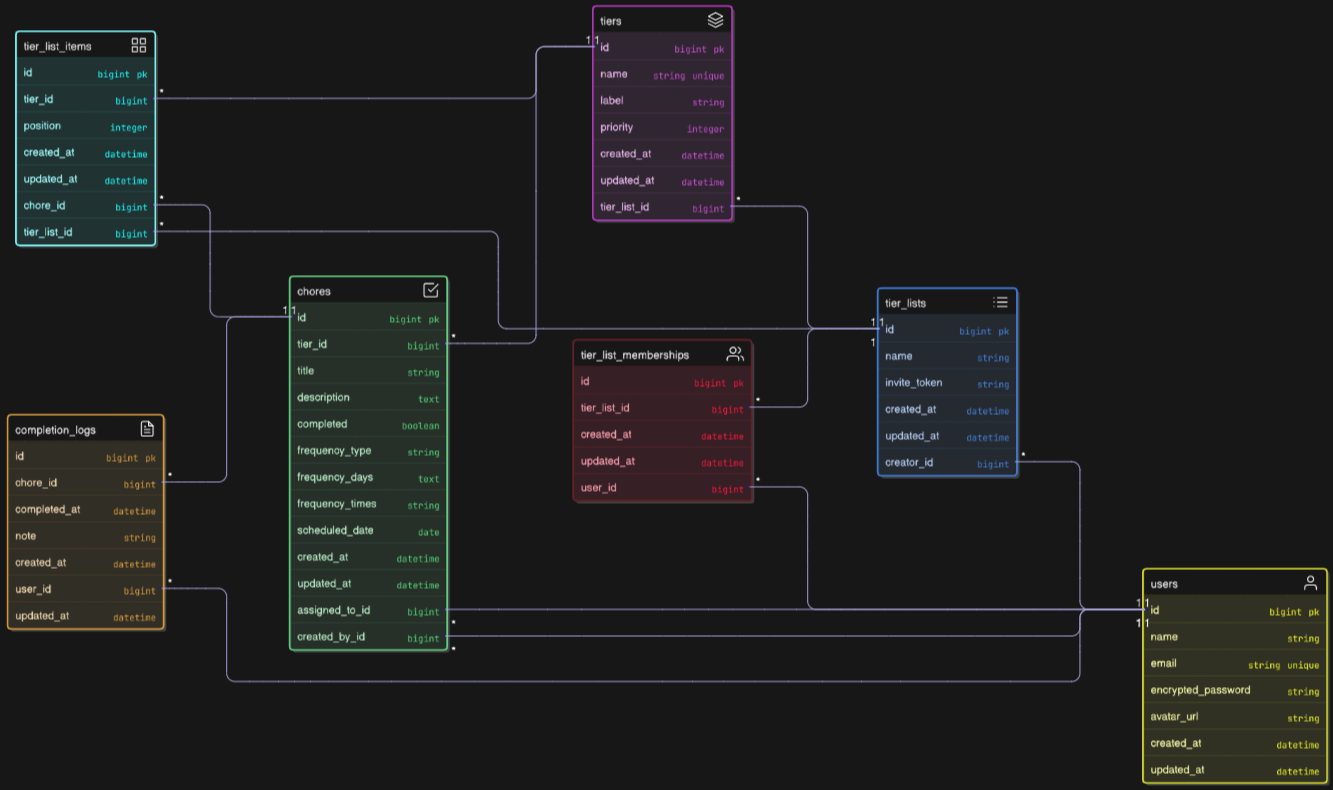1333x790 pixels.
Task: Click the updated_at row in chores table
Action: pyautogui.click(x=369, y=584)
